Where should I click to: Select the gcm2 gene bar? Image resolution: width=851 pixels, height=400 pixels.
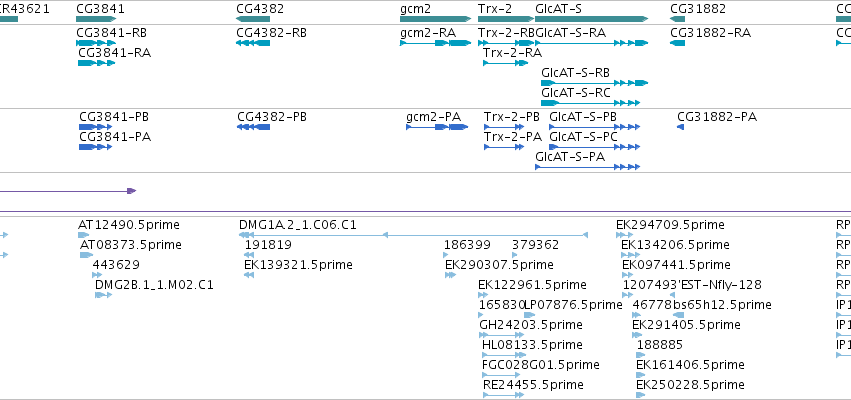coord(435,19)
